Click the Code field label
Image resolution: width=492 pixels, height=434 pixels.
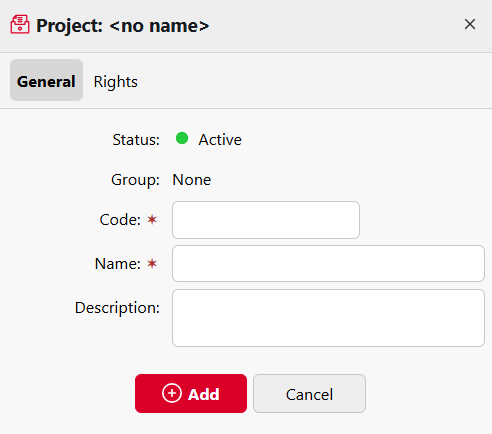[120, 220]
